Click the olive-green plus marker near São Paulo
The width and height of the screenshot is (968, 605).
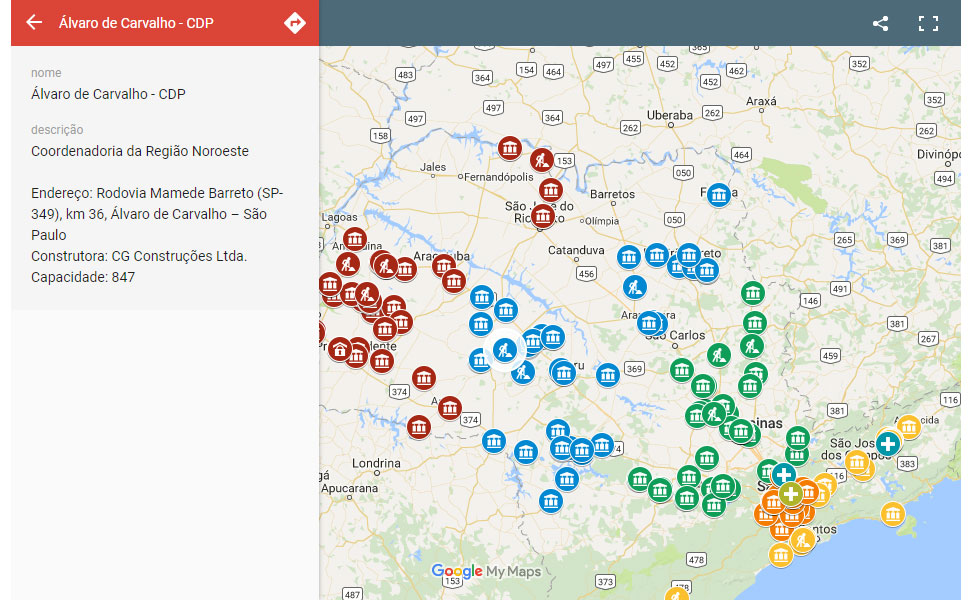[790, 493]
